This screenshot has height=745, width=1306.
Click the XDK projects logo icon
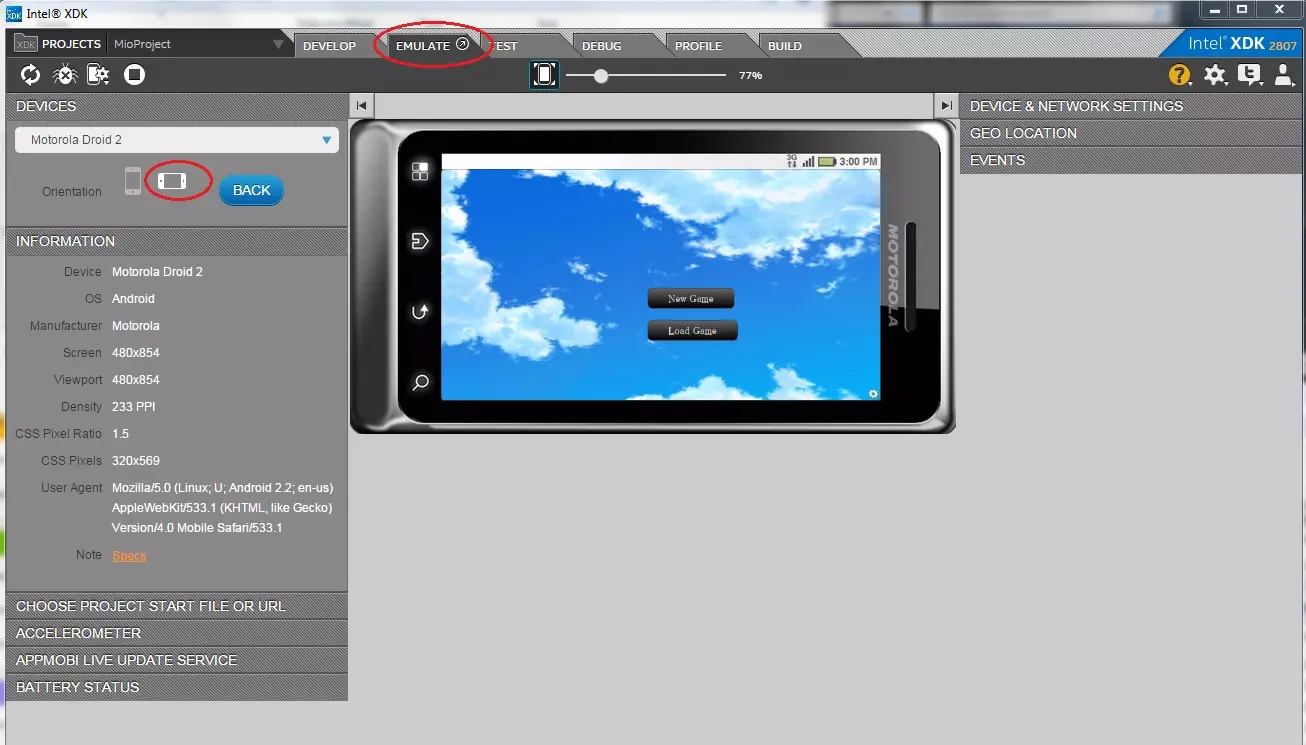pos(25,44)
